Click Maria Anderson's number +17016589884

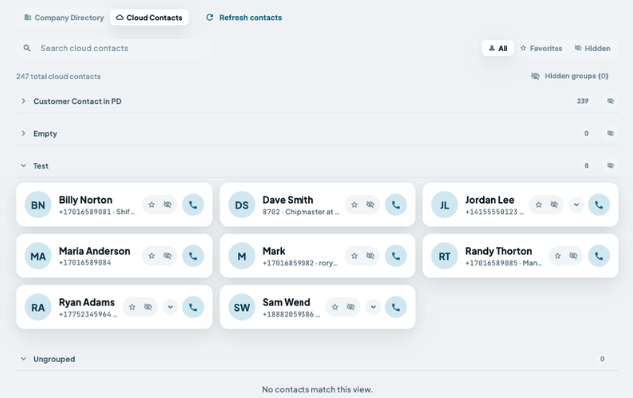85,263
